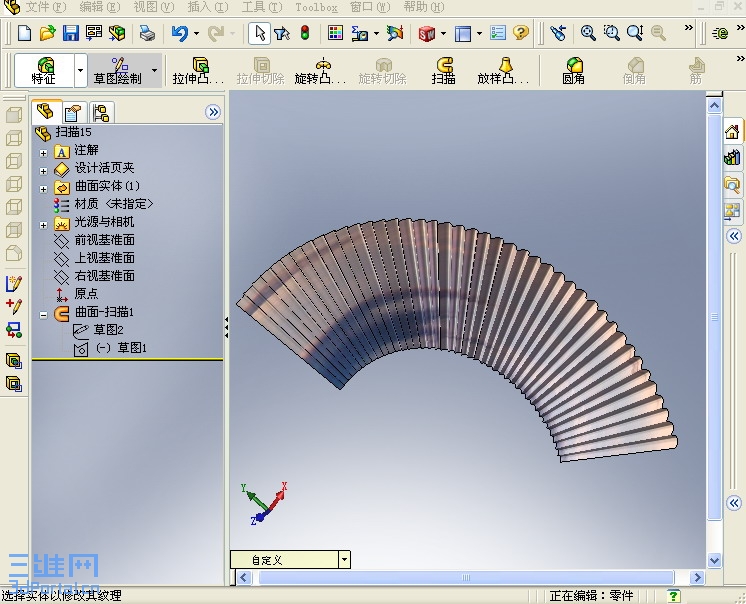Open the 窗口 menu
The image size is (746, 604).
coord(370,7)
